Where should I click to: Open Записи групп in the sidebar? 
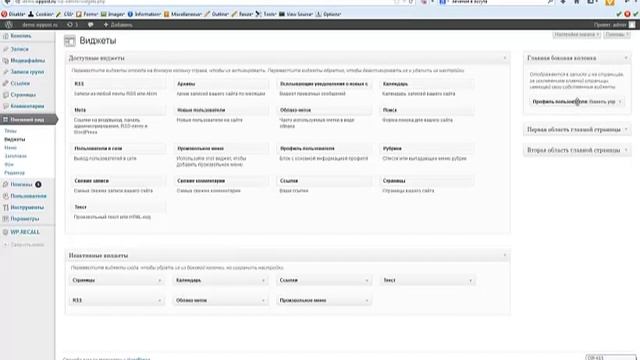(x=27, y=72)
